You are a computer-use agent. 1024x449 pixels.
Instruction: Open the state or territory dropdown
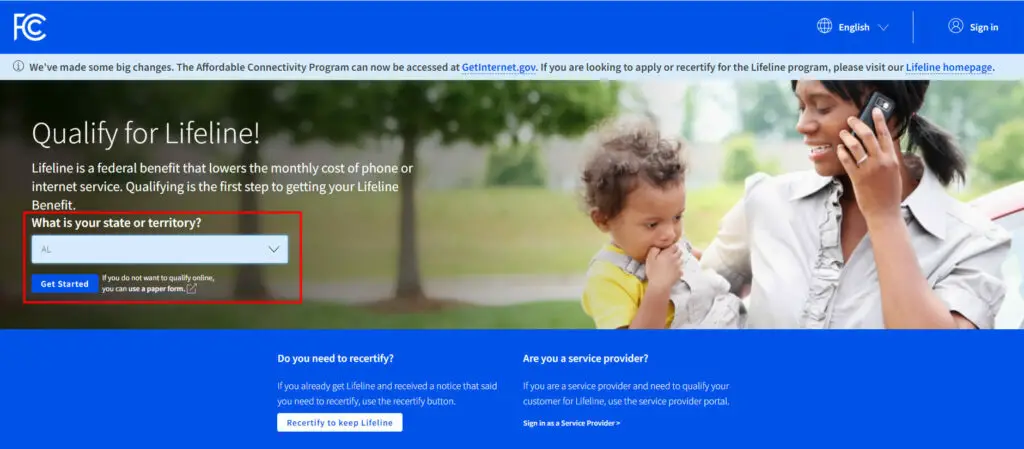160,249
